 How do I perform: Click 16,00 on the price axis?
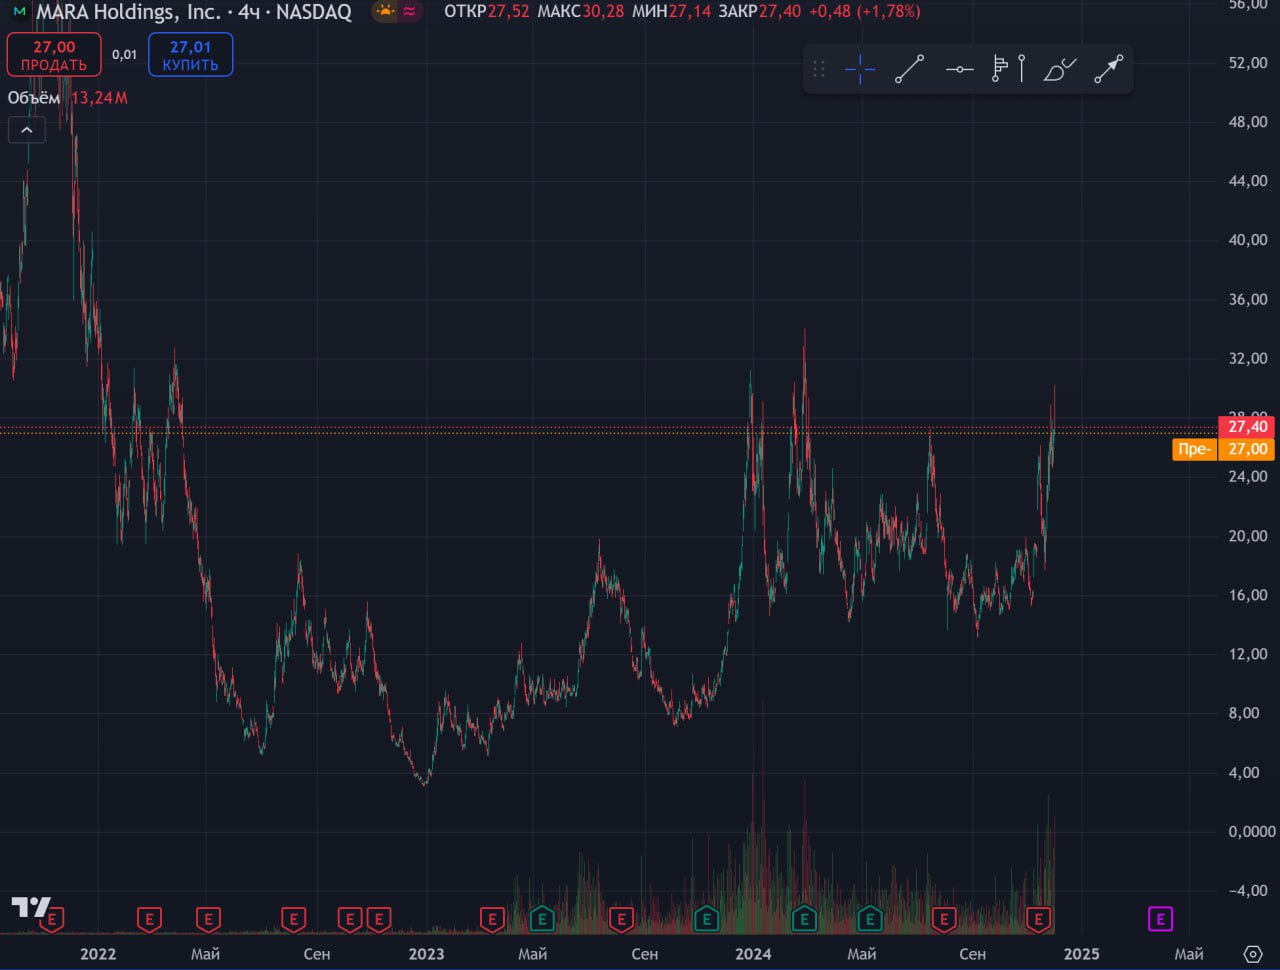click(x=1248, y=595)
